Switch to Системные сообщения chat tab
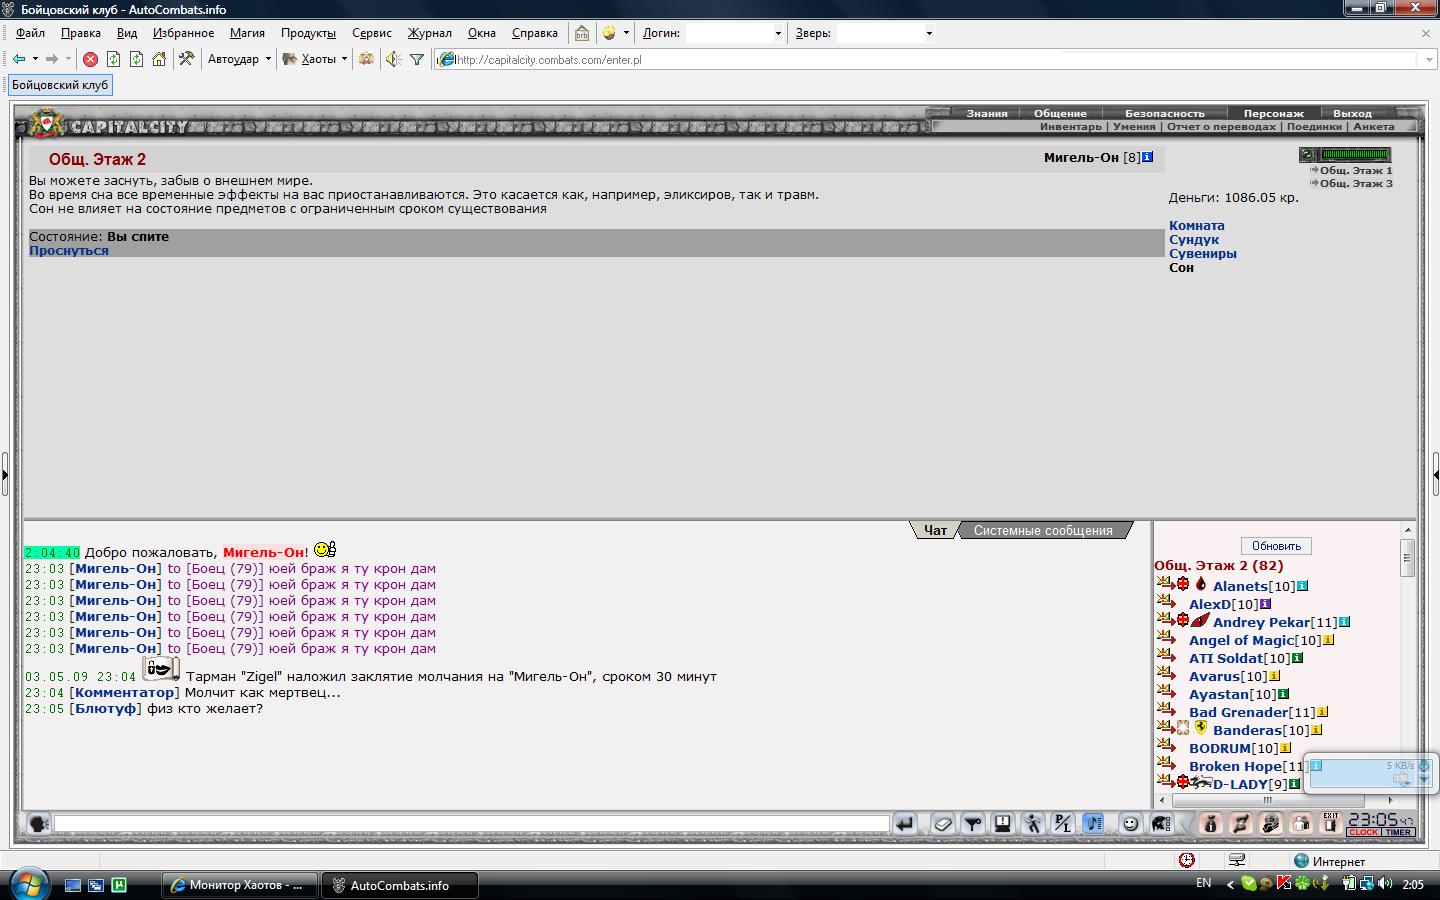The width and height of the screenshot is (1440, 900). 1043,530
